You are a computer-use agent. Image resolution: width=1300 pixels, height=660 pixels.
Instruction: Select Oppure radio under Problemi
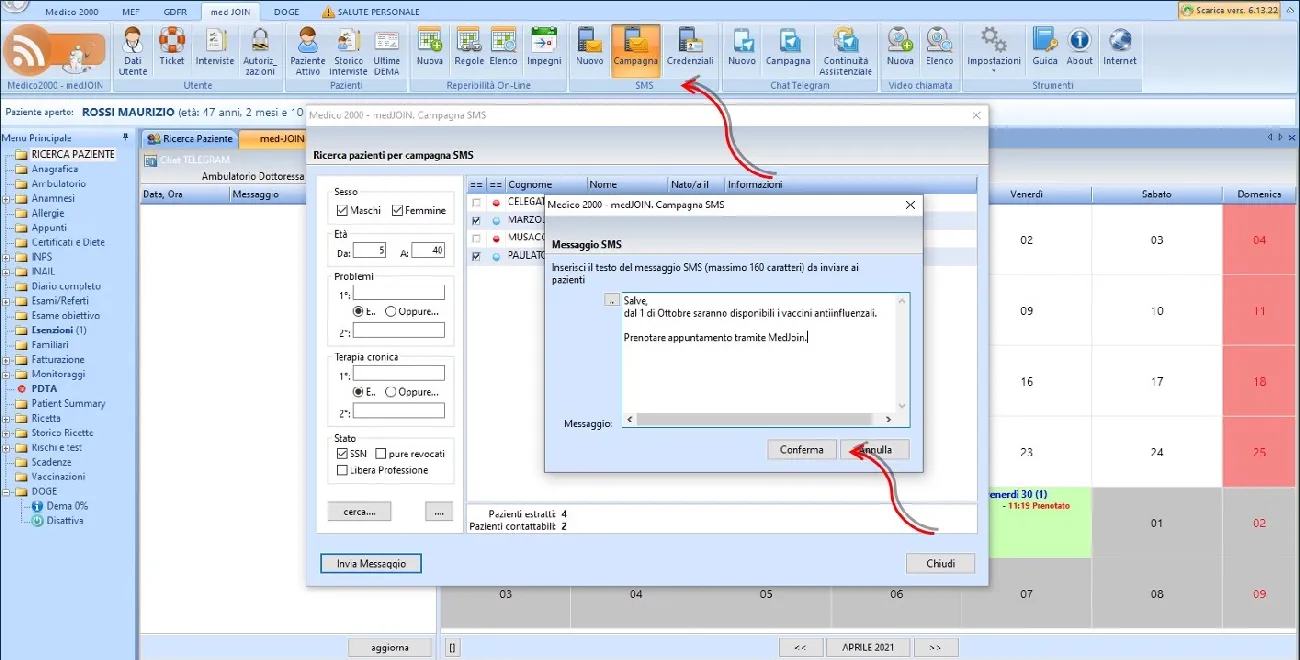[x=390, y=310]
